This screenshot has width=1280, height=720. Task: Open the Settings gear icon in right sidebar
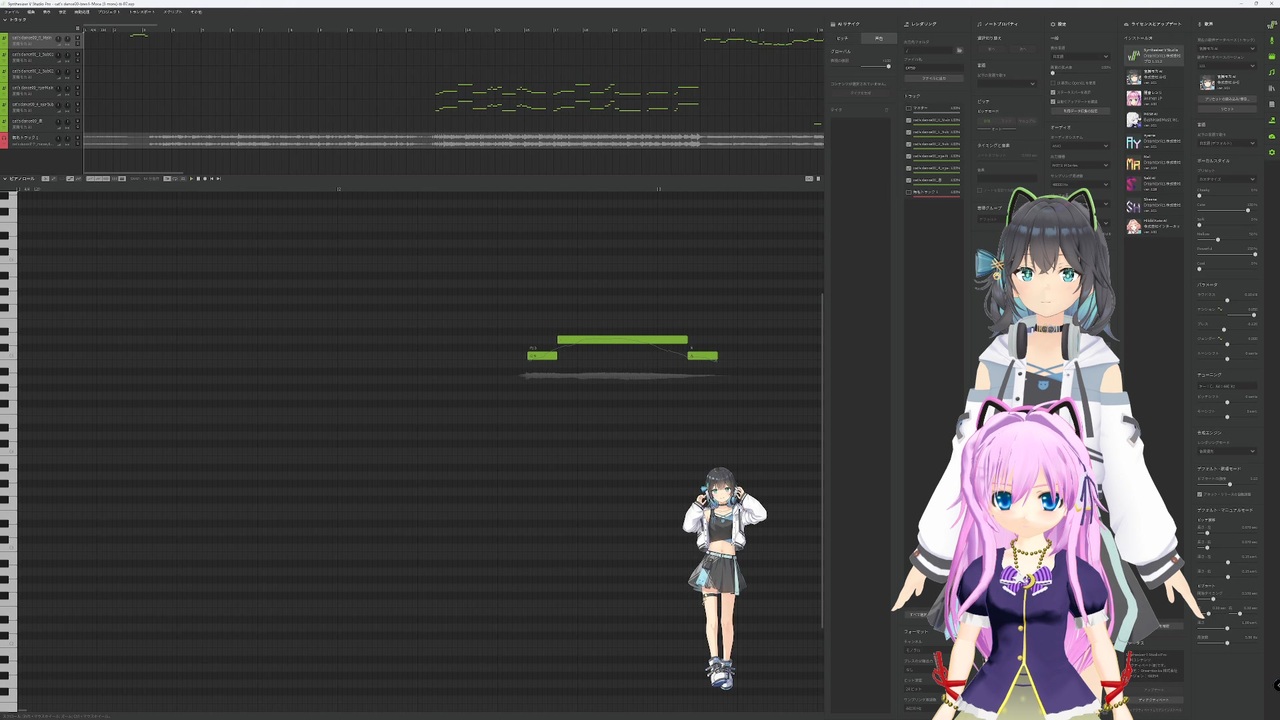tap(1272, 152)
